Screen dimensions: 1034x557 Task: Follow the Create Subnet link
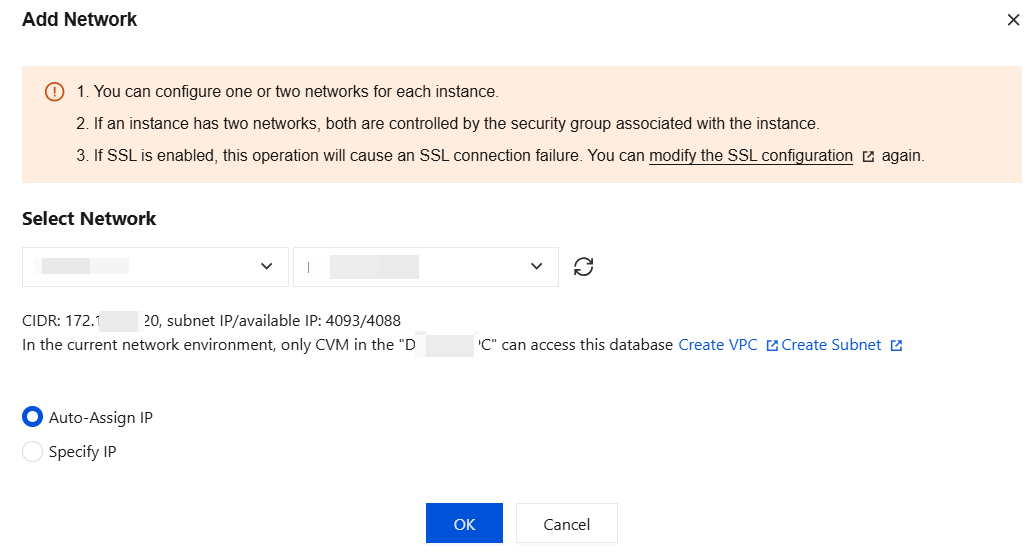tap(831, 345)
